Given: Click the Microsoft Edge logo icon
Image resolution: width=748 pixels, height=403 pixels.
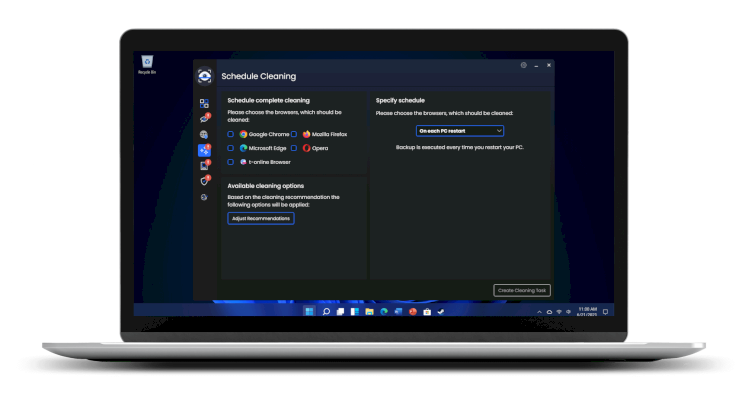Looking at the screenshot, I should 243,148.
